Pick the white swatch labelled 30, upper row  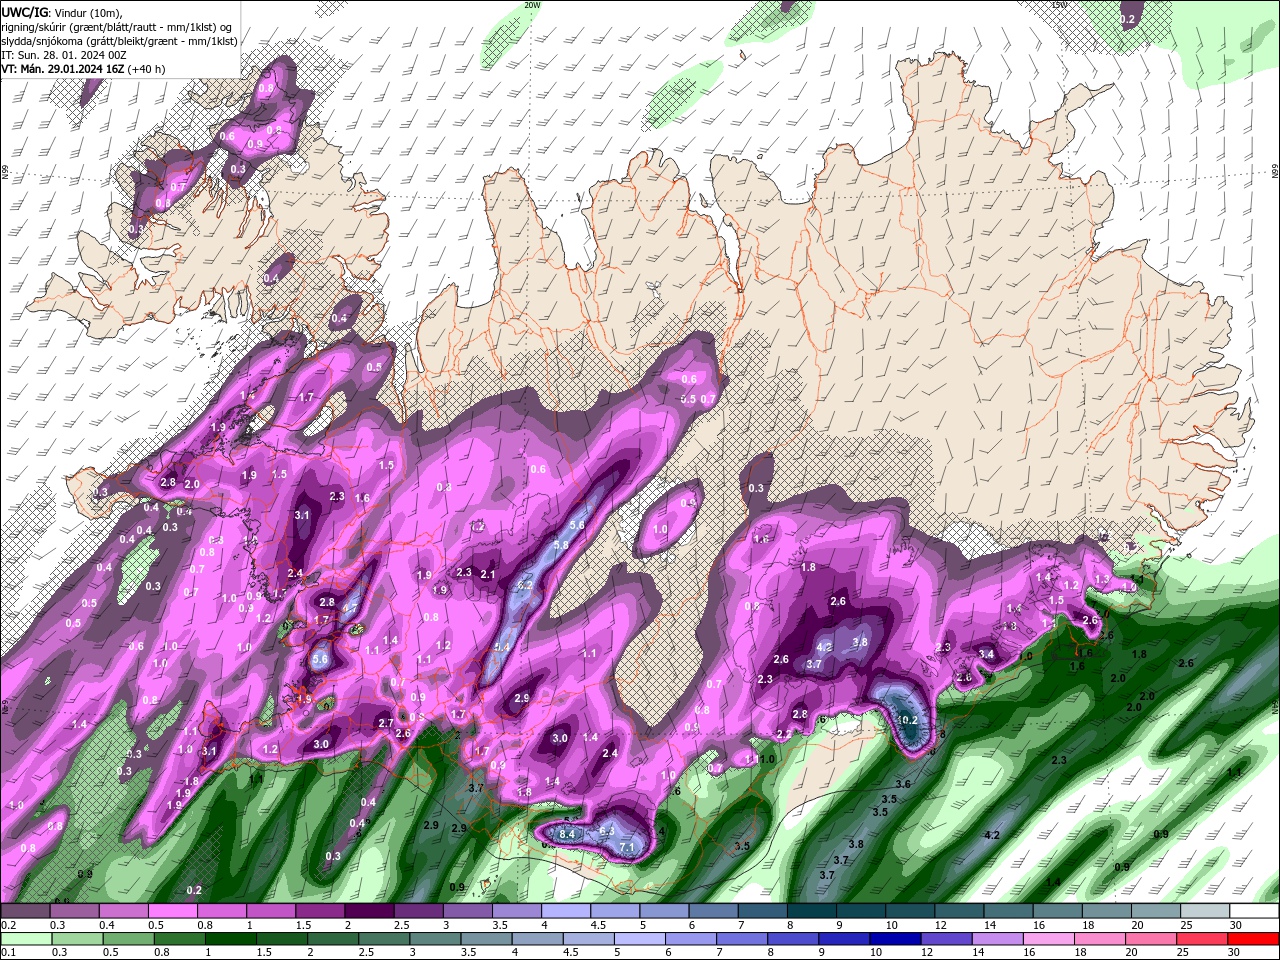click(1254, 911)
